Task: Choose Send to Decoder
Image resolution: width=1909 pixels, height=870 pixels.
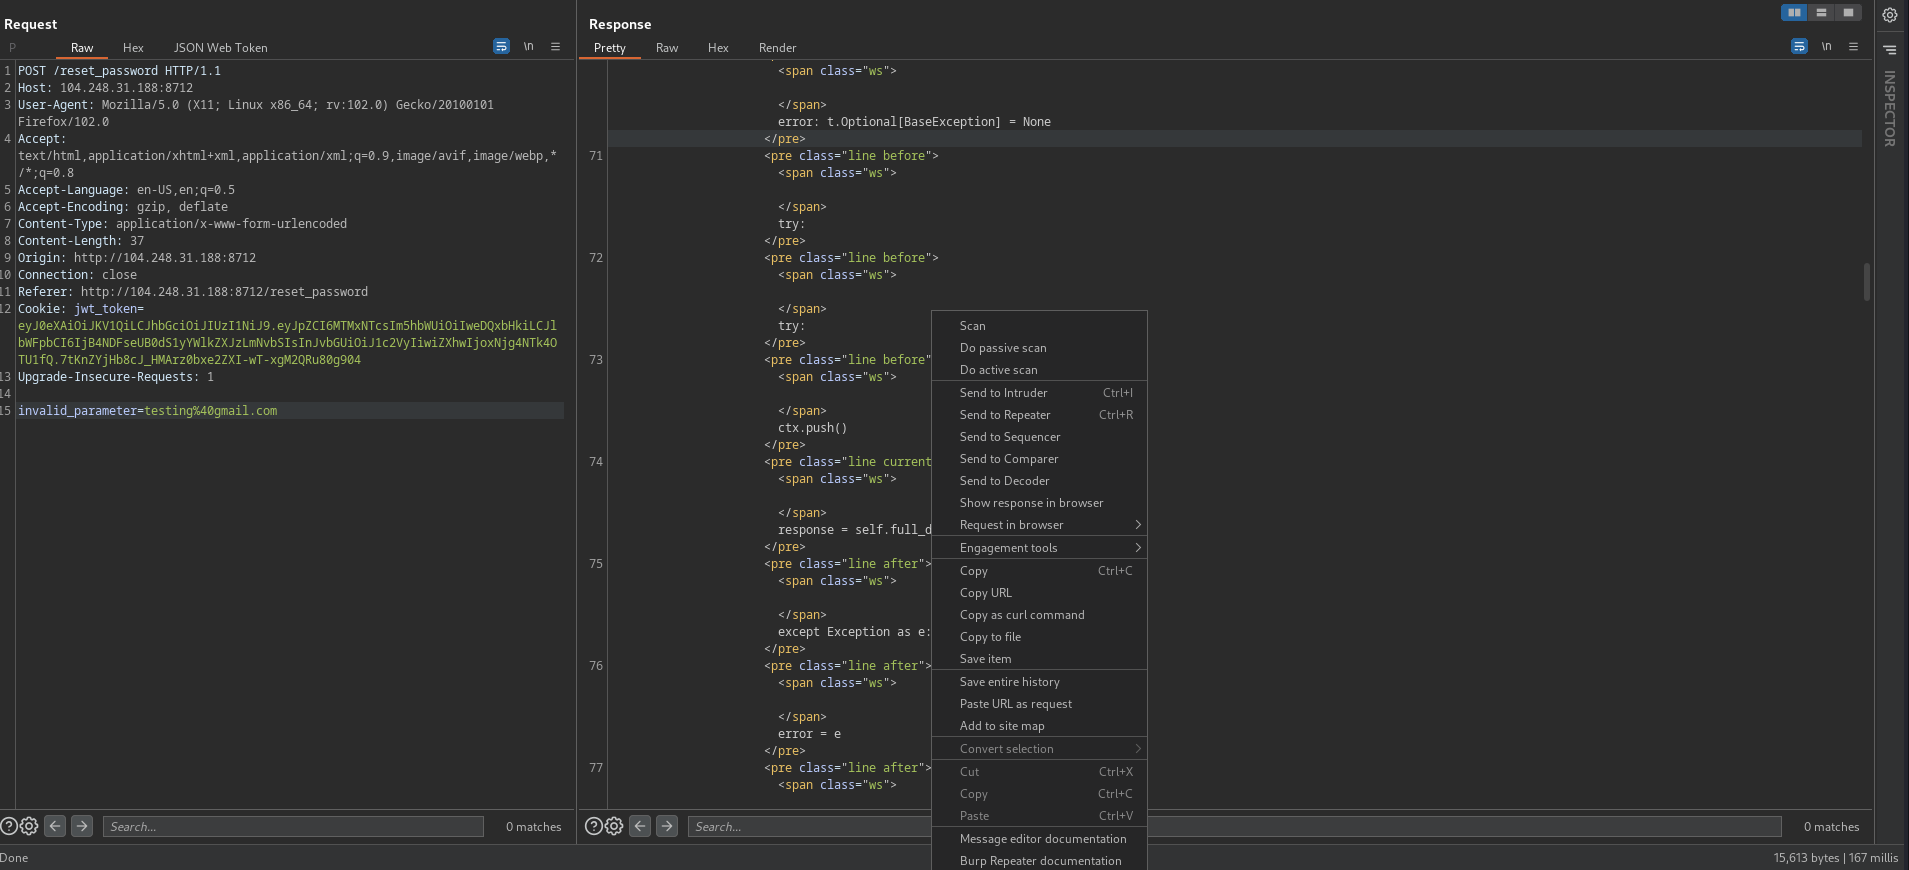Action: [1039, 481]
